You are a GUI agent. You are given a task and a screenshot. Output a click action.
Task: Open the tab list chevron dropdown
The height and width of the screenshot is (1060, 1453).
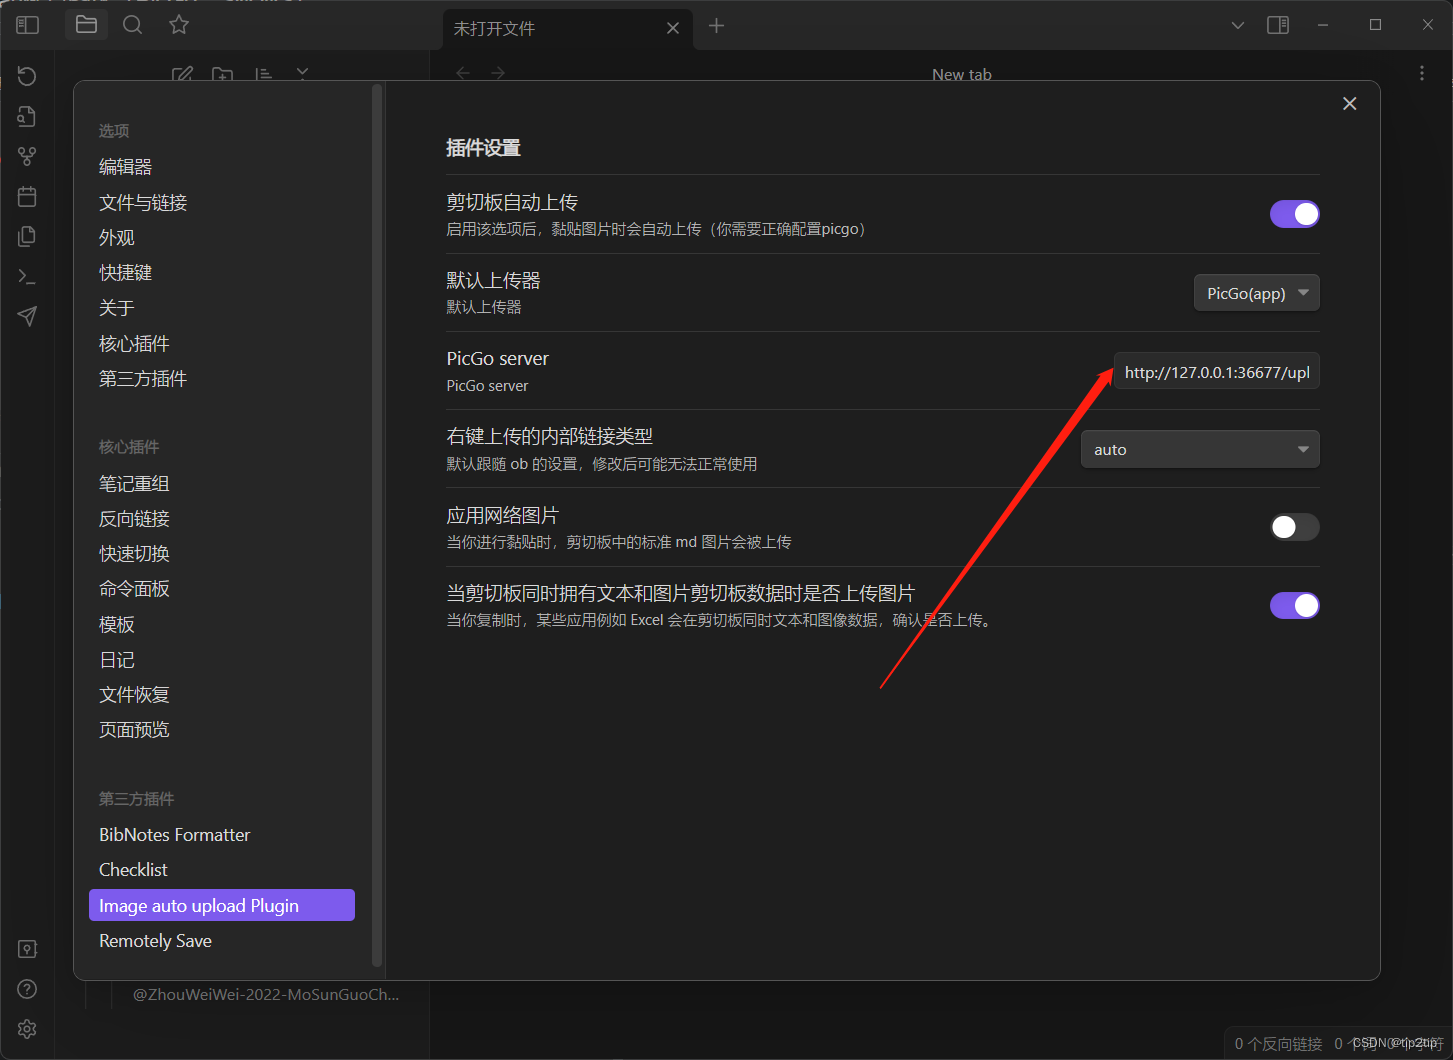pyautogui.click(x=1238, y=25)
